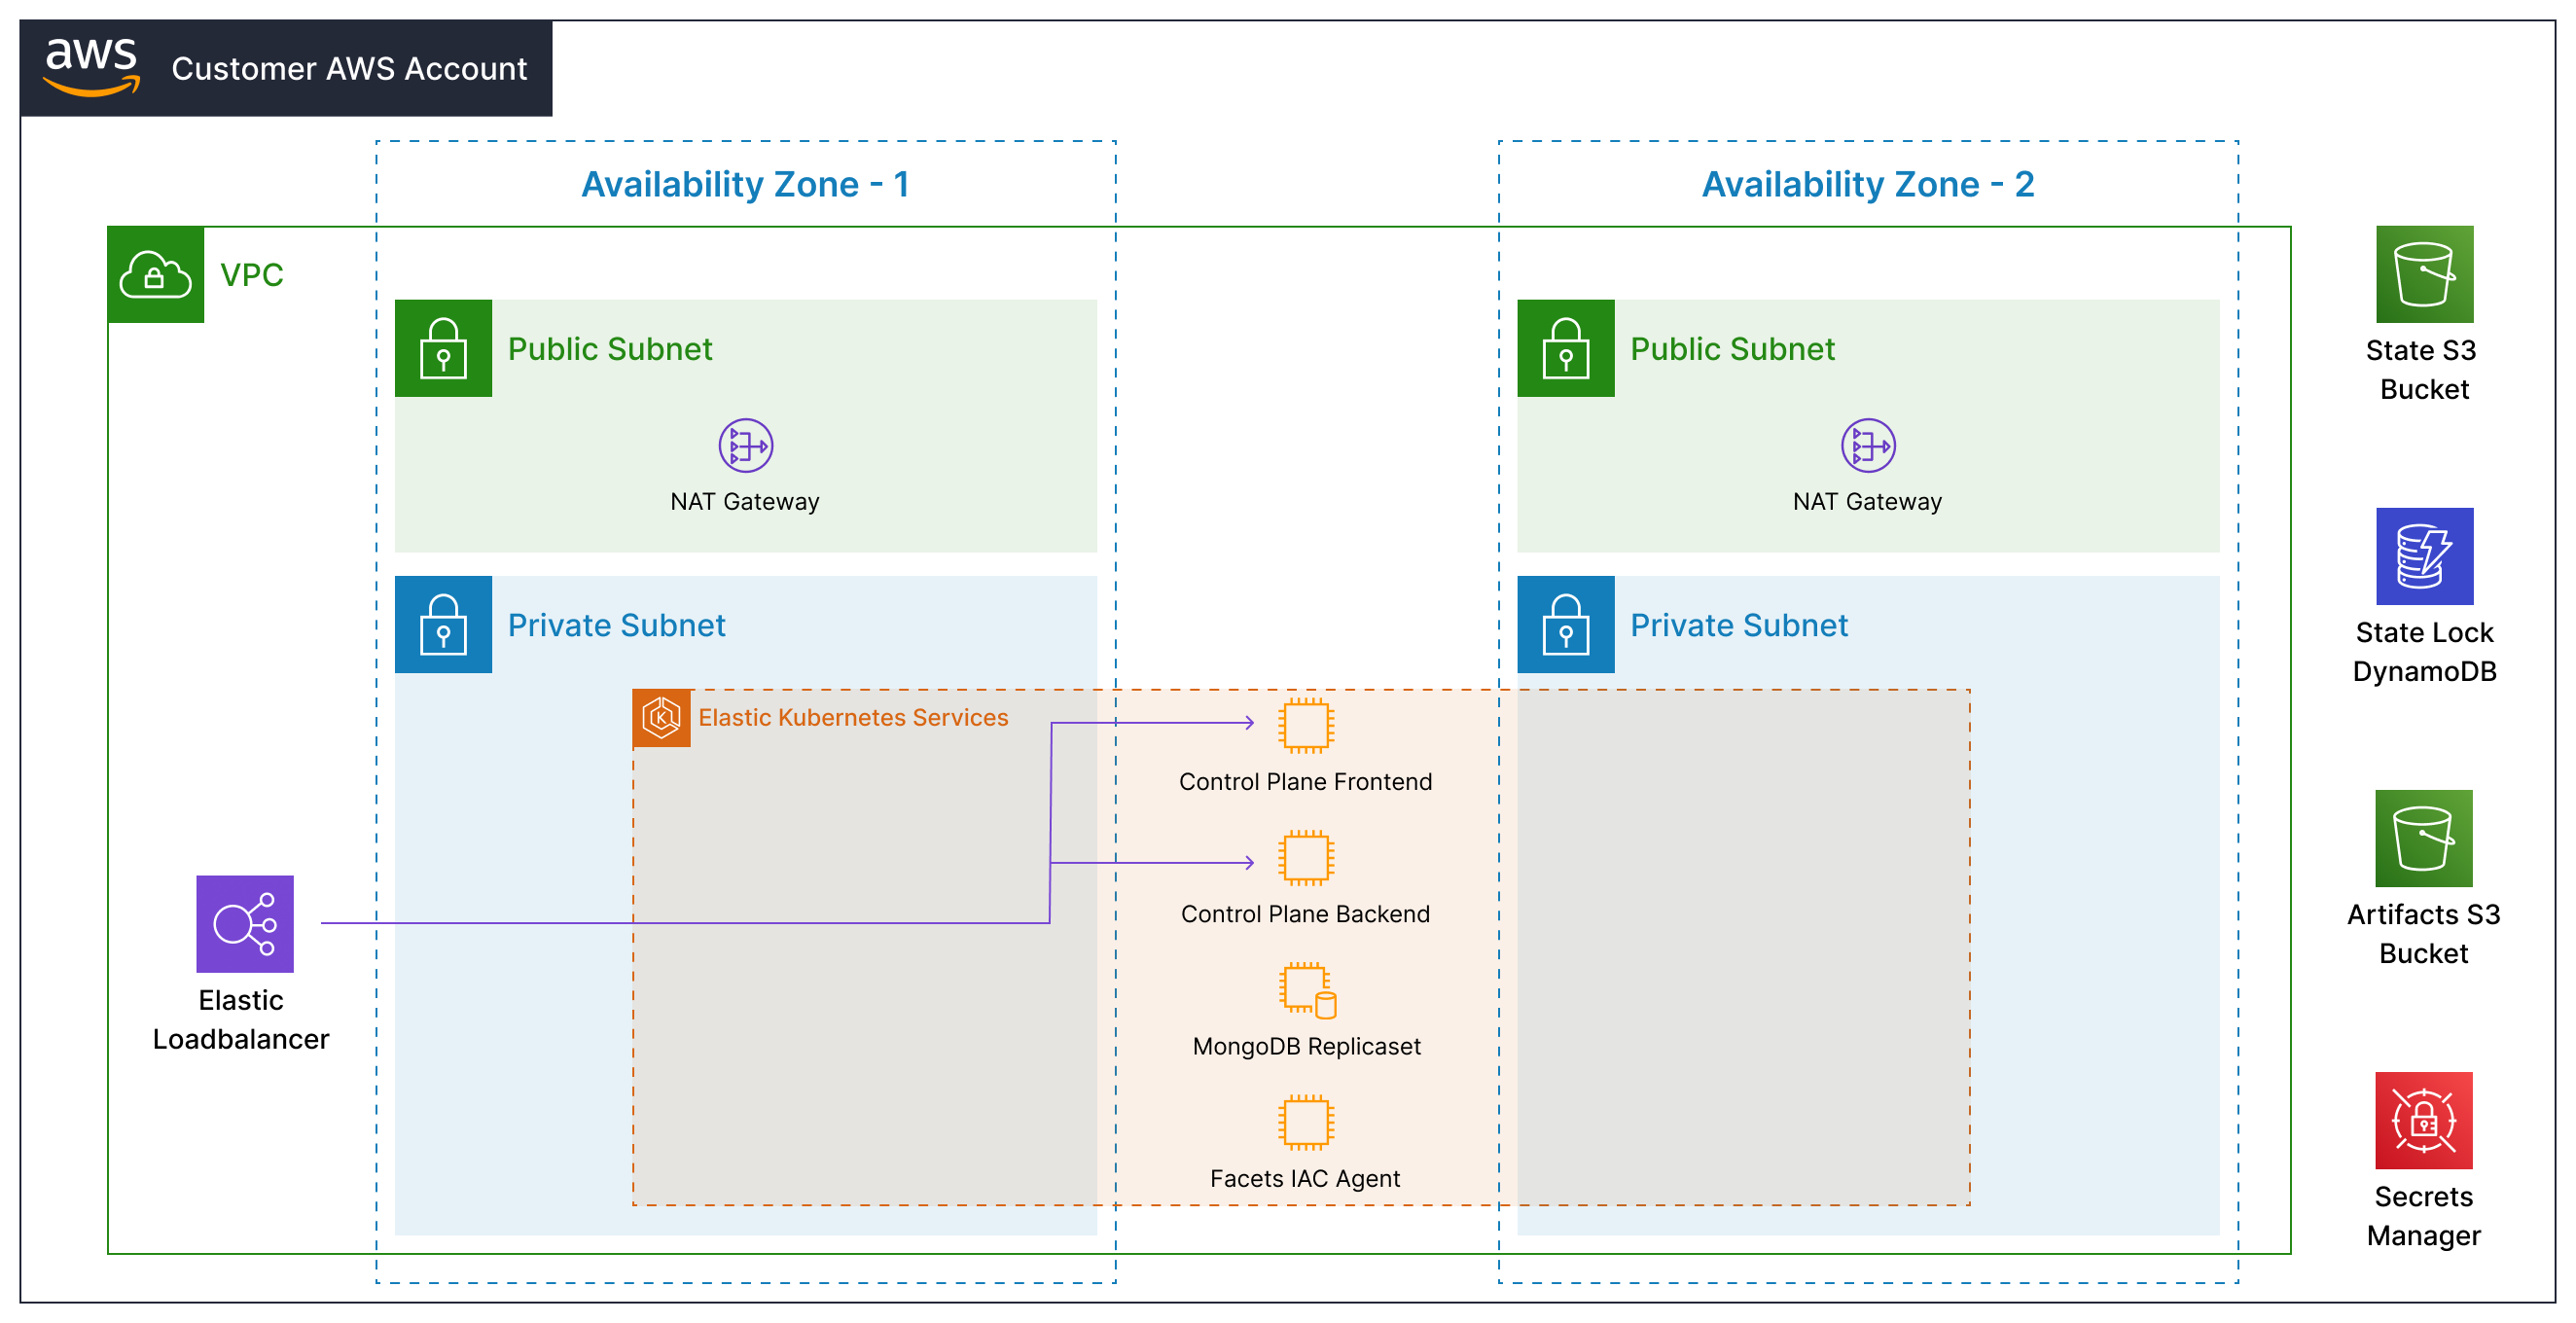
Task: Select the Control Plane Backend label
Action: (1305, 914)
